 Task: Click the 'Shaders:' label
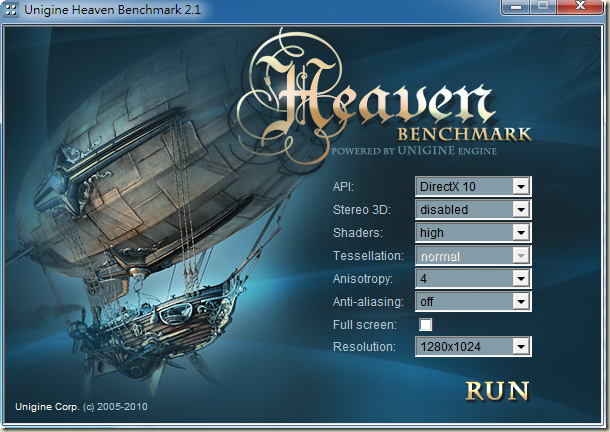point(358,233)
